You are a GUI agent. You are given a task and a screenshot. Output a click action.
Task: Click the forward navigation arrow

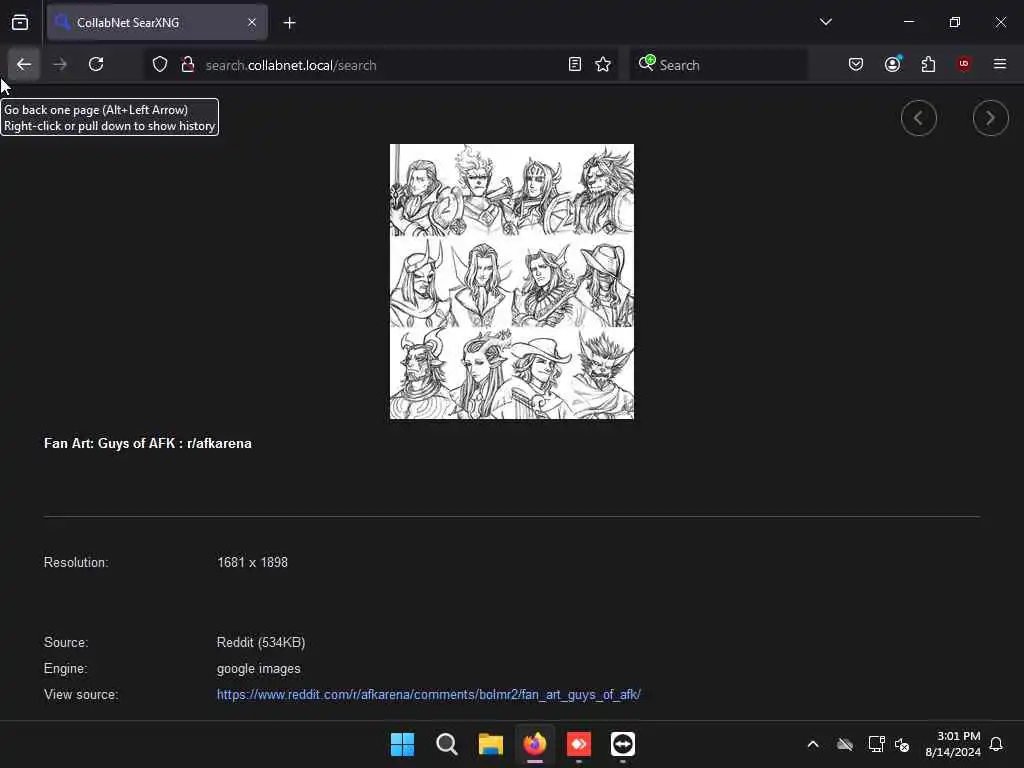click(x=59, y=65)
